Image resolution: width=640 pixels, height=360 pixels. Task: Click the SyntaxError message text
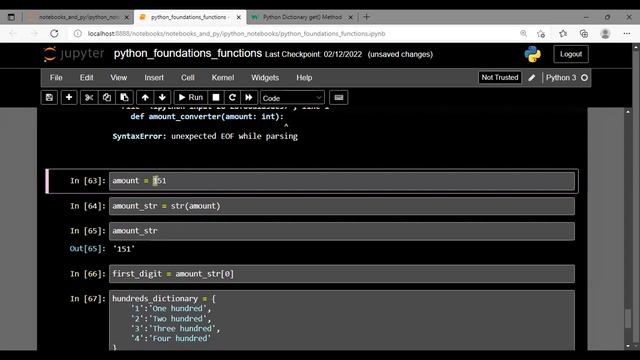(205, 136)
